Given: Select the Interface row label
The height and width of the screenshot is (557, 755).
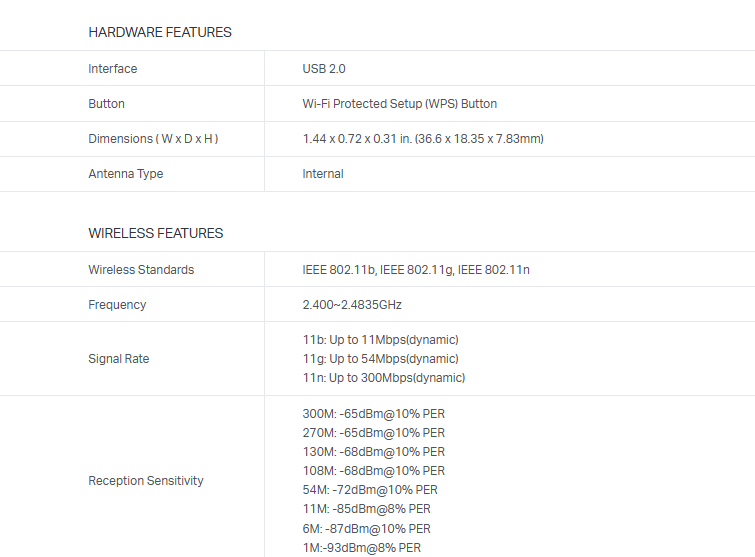Looking at the screenshot, I should [113, 69].
